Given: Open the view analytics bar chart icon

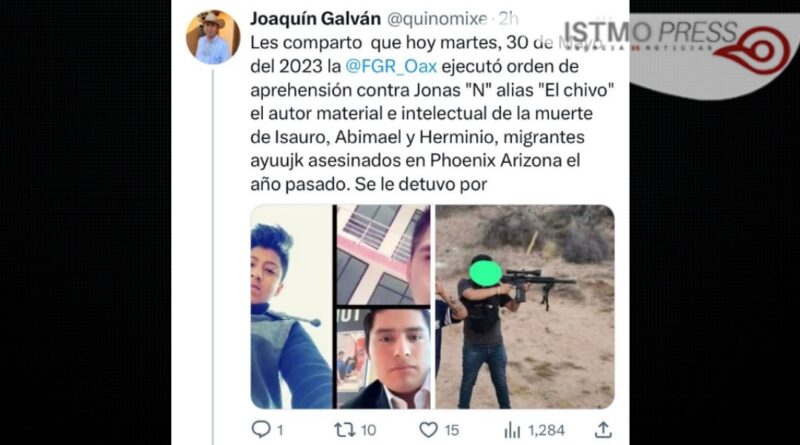Looking at the screenshot, I should 512,430.
